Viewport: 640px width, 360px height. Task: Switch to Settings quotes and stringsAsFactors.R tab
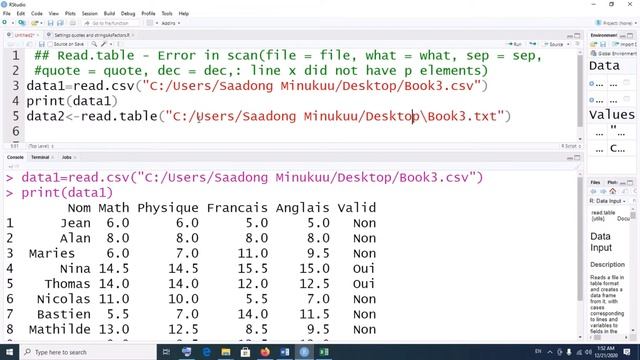click(91, 36)
